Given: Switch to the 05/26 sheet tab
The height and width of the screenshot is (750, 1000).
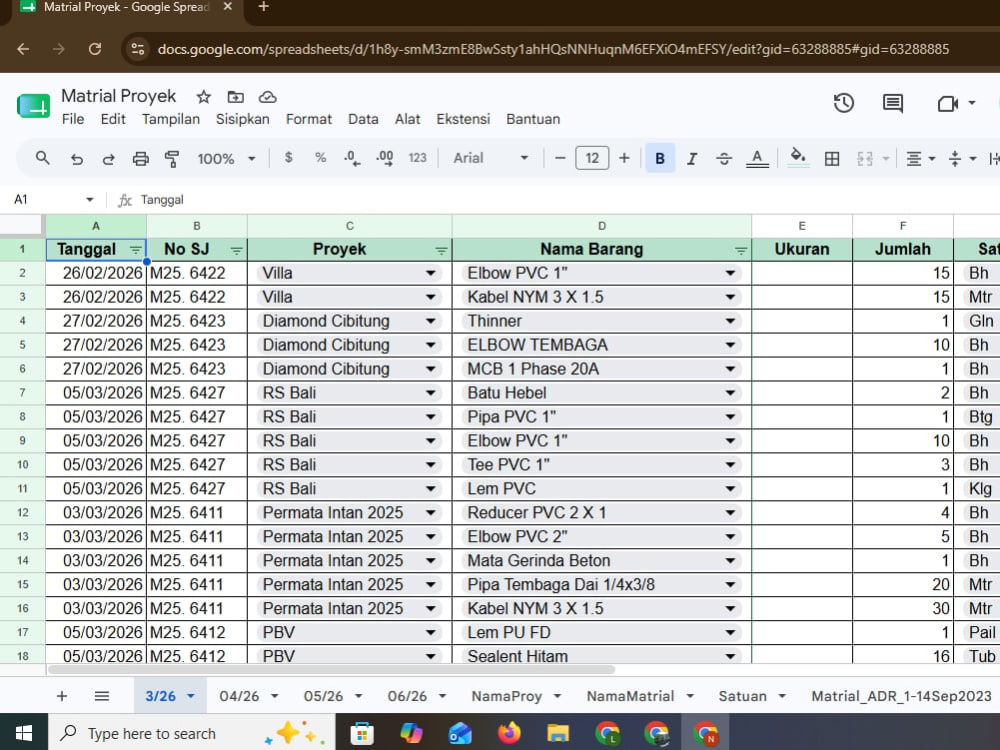Looking at the screenshot, I should 323,696.
